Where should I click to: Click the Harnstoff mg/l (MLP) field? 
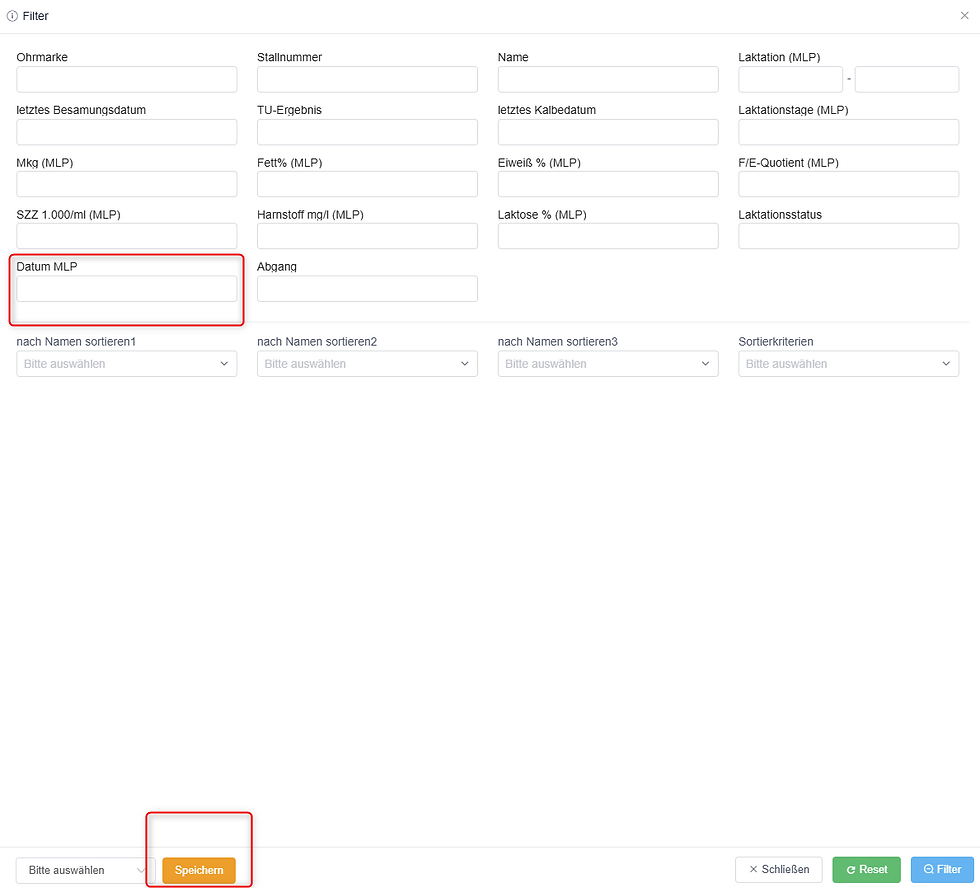pyautogui.click(x=367, y=236)
